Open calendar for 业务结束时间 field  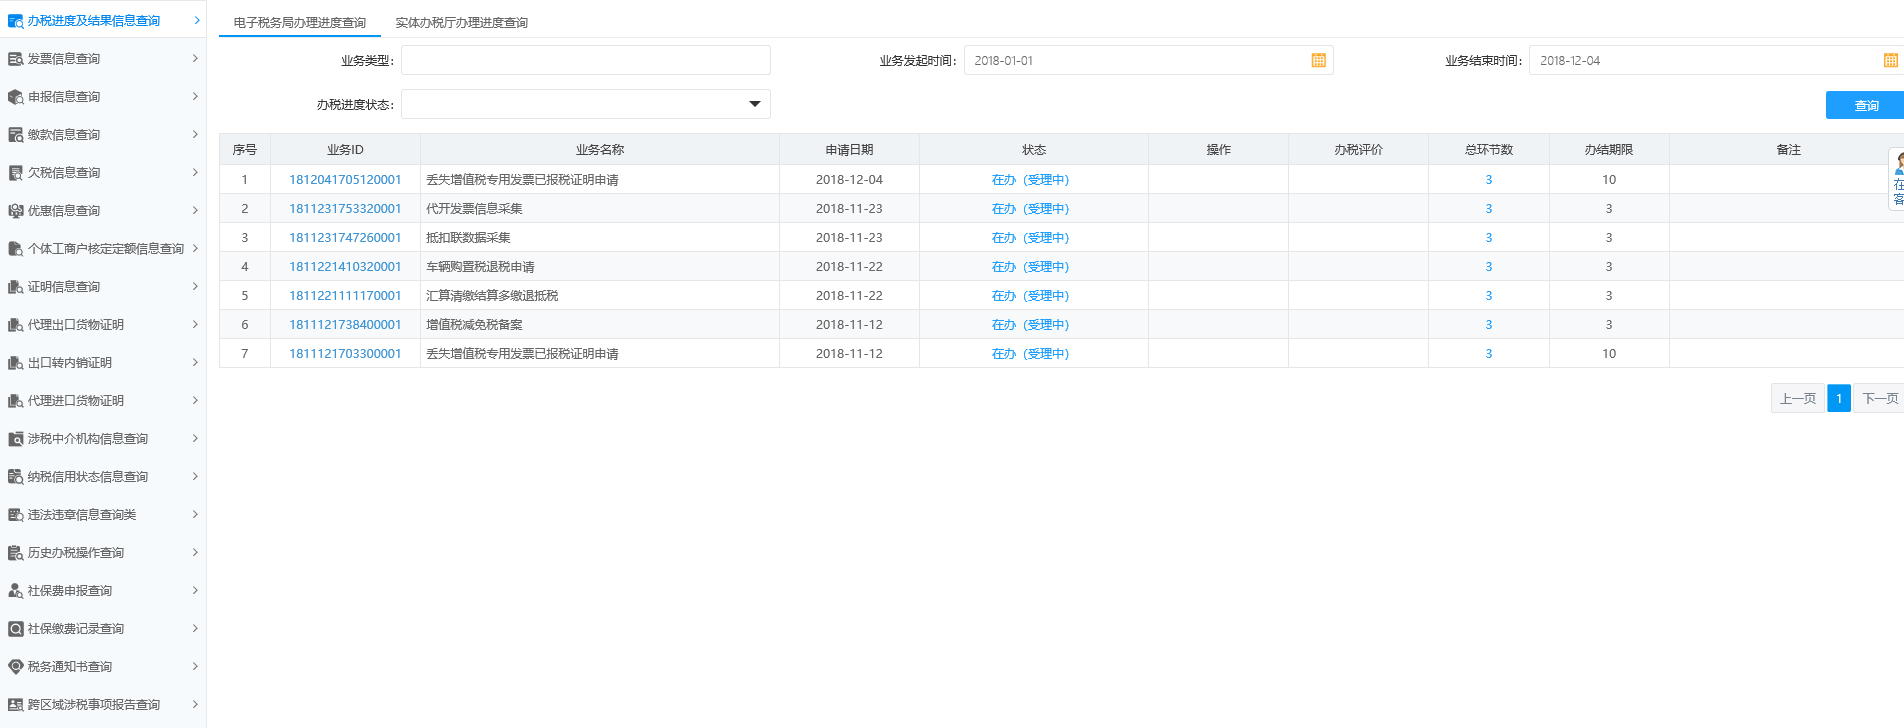[1890, 61]
